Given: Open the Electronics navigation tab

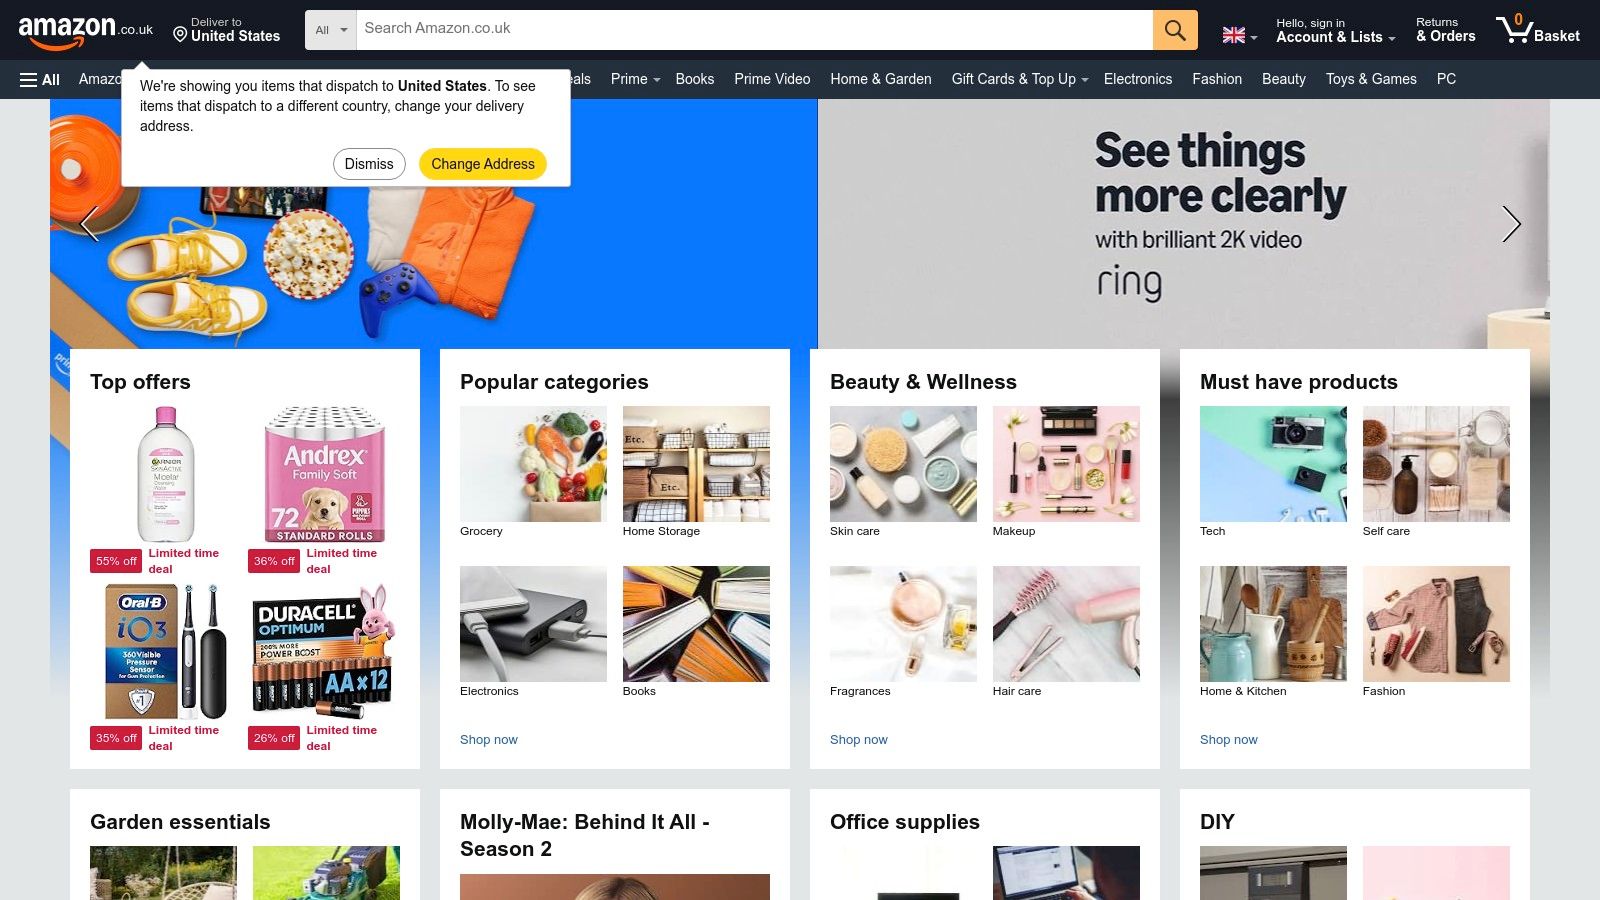Looking at the screenshot, I should pyautogui.click(x=1137, y=79).
